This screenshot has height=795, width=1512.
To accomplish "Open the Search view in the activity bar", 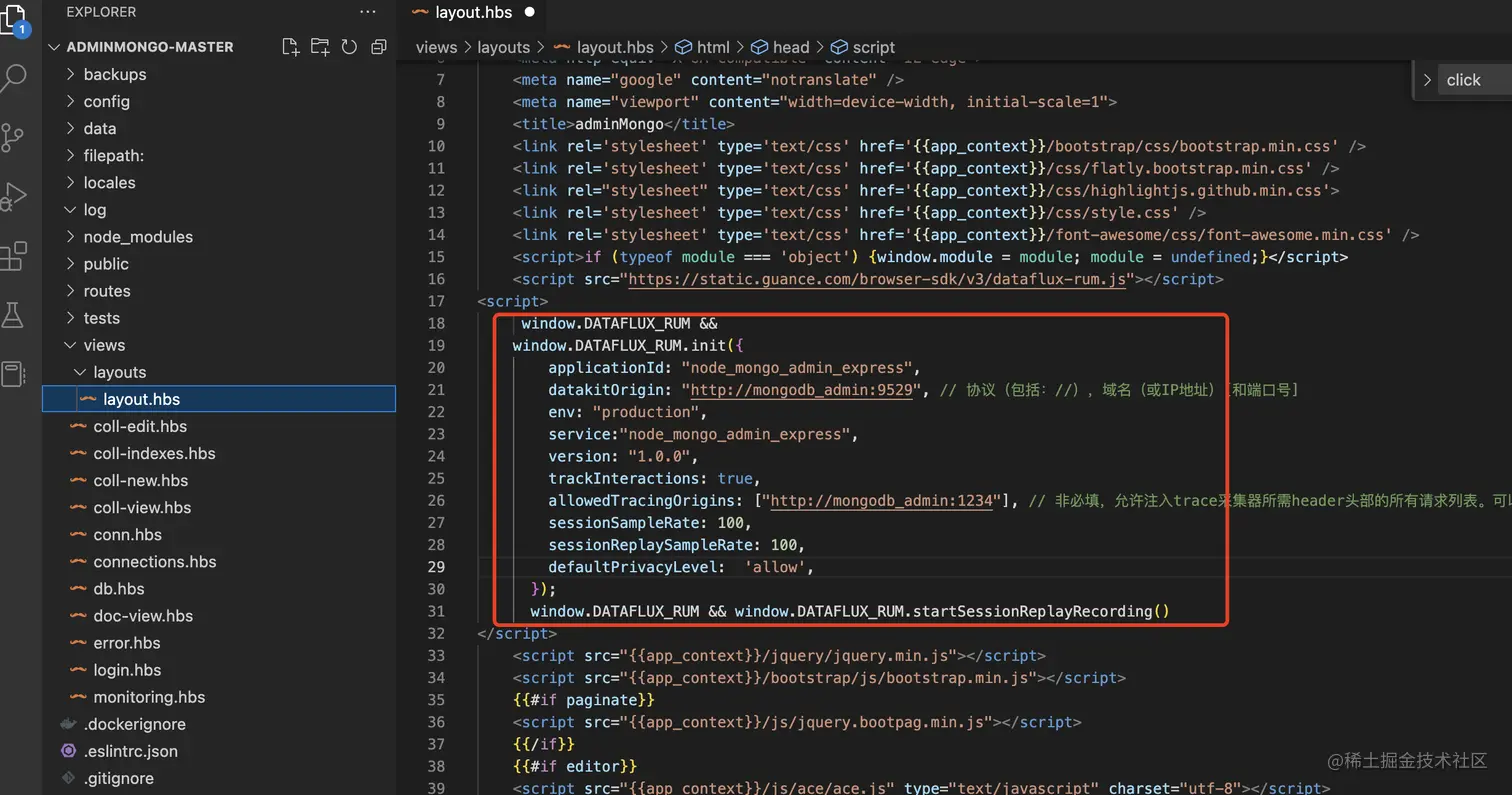I will click(13, 78).
